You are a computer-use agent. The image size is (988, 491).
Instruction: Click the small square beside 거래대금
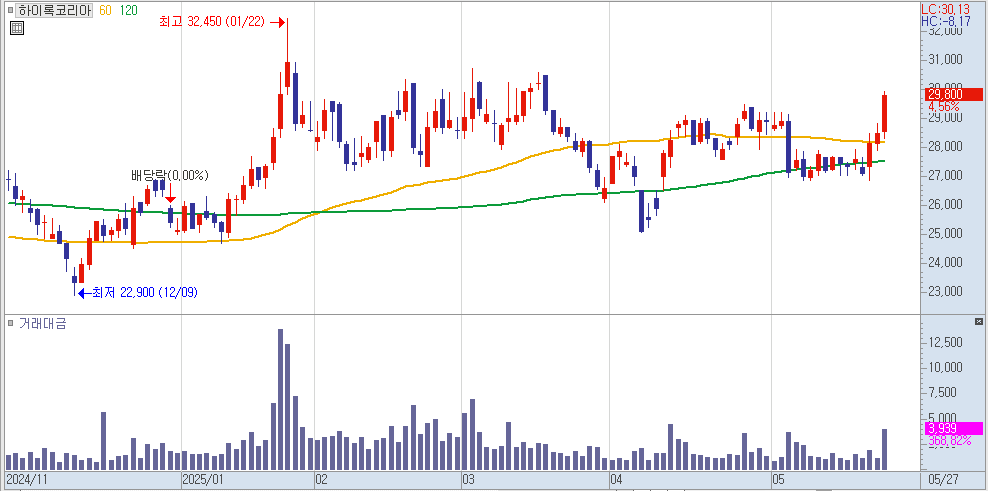click(x=10, y=323)
